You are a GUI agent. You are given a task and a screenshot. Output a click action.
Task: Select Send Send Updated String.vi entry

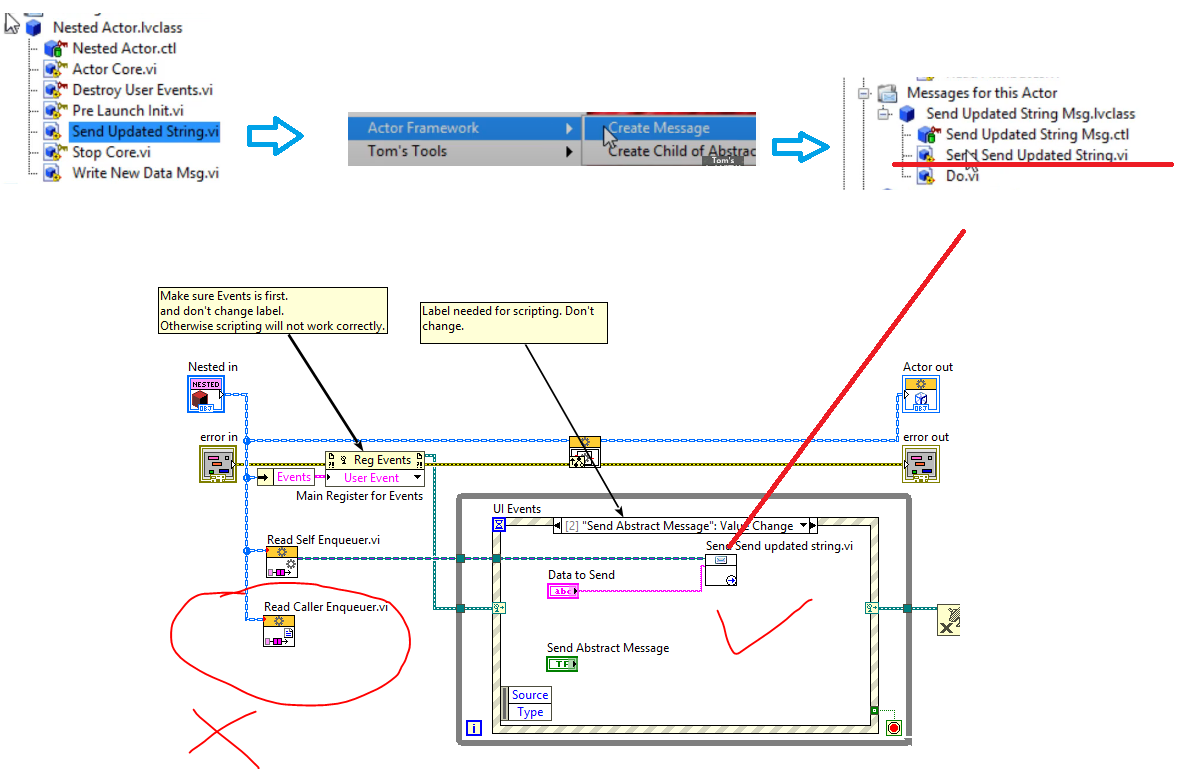pyautogui.click(x=1036, y=155)
